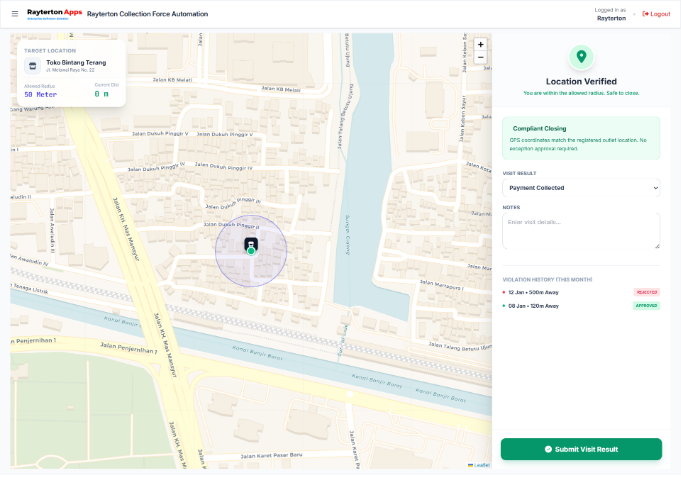Click the green location pin verified icon
The width and height of the screenshot is (681, 477).
click(581, 57)
